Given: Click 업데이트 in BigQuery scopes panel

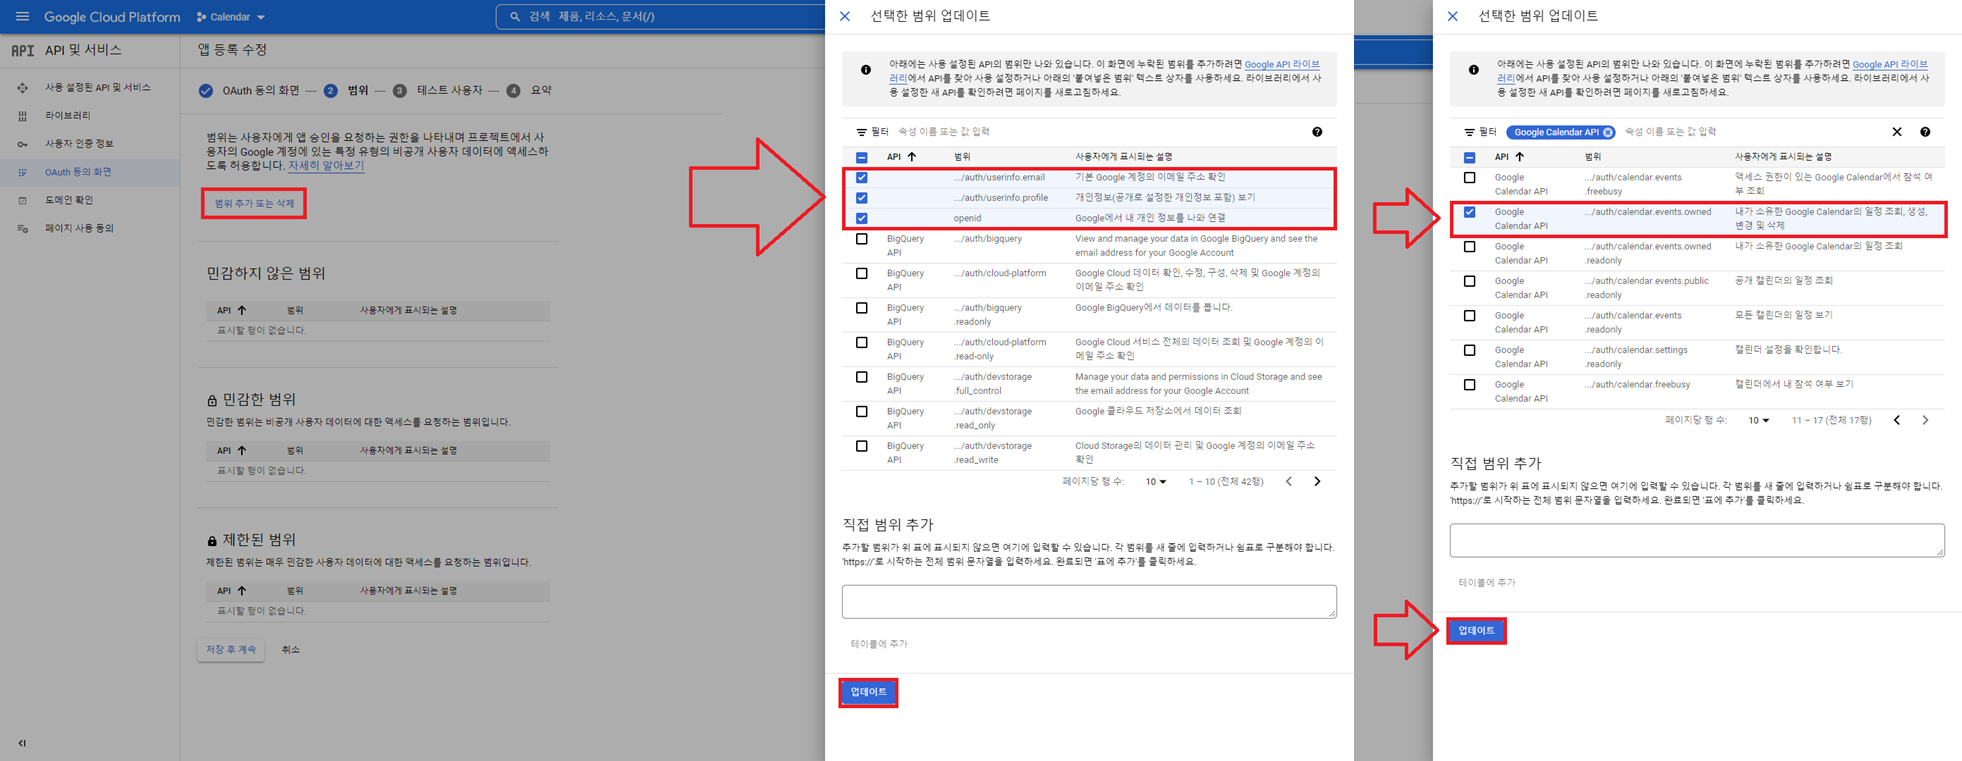Looking at the screenshot, I should (868, 692).
